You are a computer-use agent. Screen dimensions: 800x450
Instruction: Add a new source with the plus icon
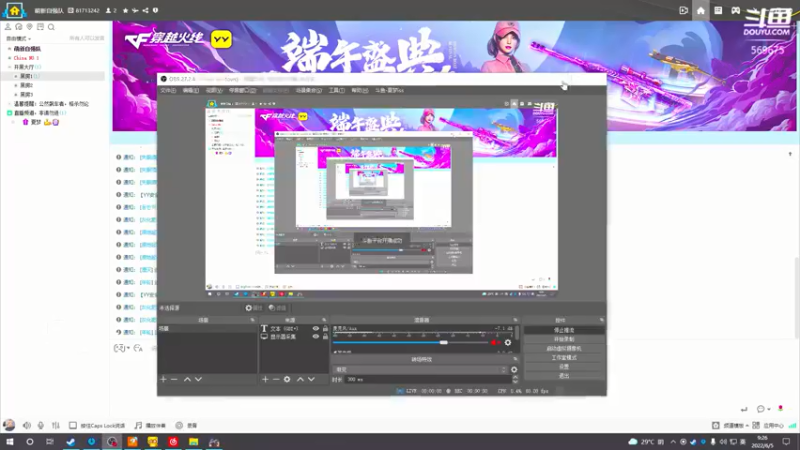pos(265,379)
